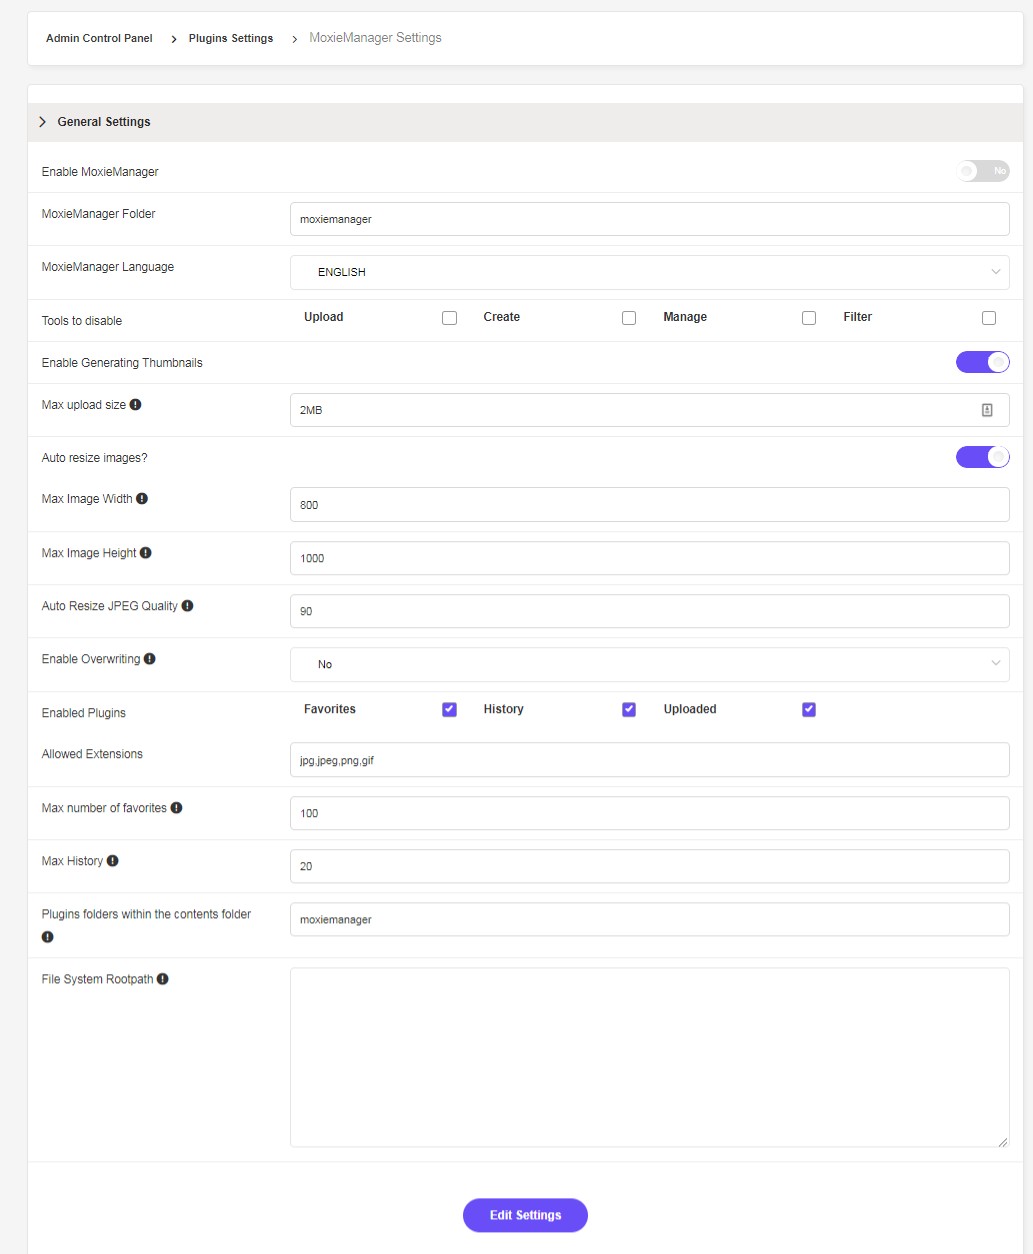1033x1254 pixels.
Task: Click the icon inside the Max upload size field
Action: pos(987,410)
